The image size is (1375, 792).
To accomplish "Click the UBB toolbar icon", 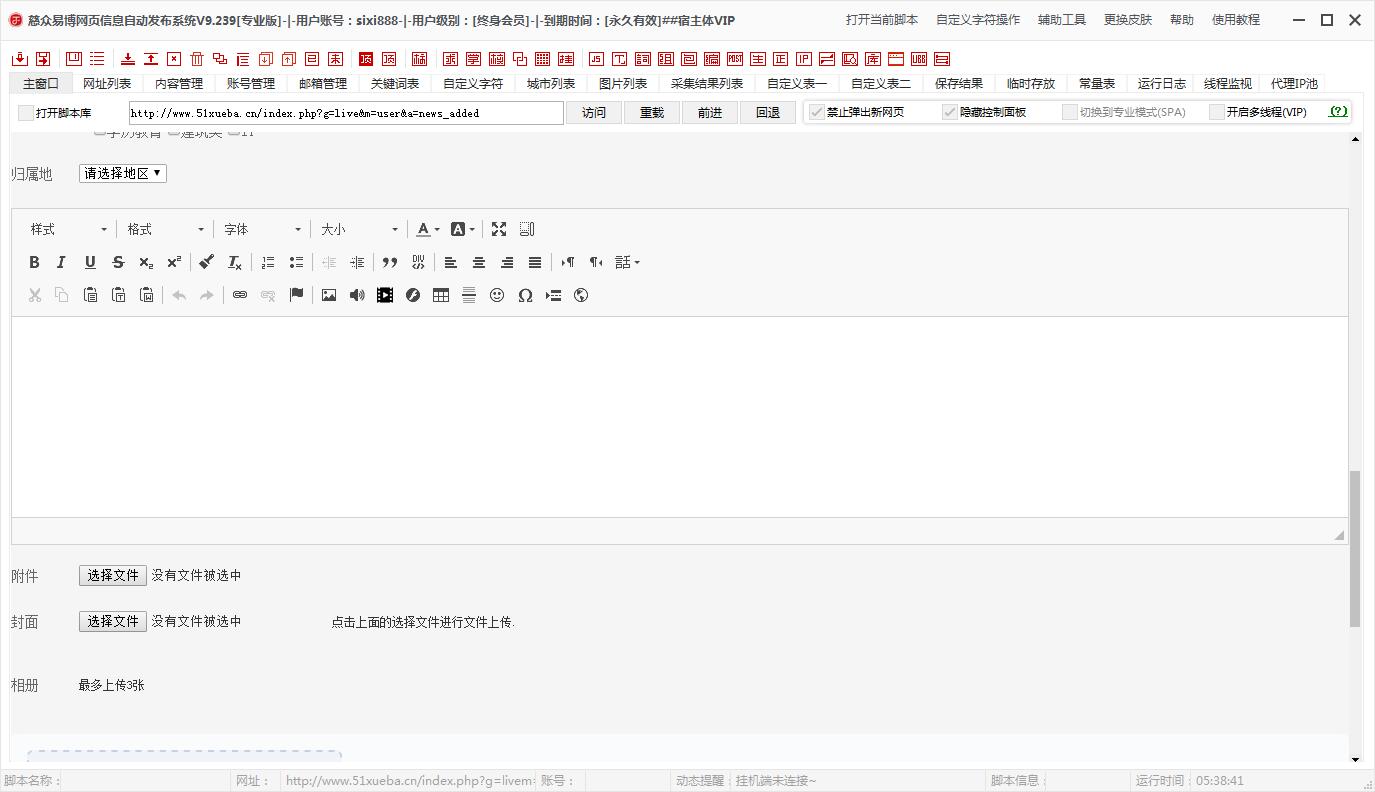I will 919,59.
